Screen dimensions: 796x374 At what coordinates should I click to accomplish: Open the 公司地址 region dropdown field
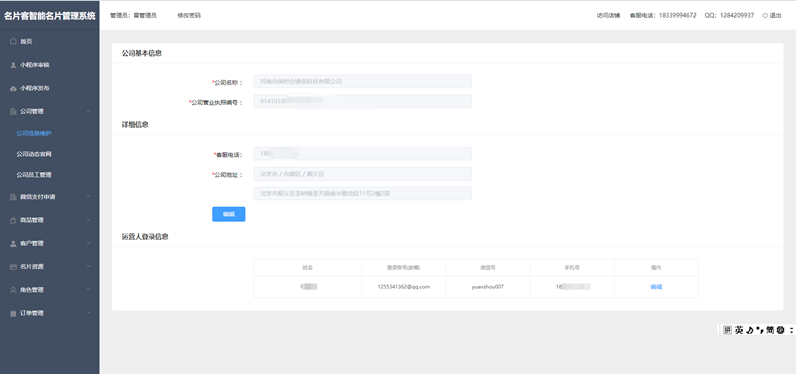click(362, 174)
